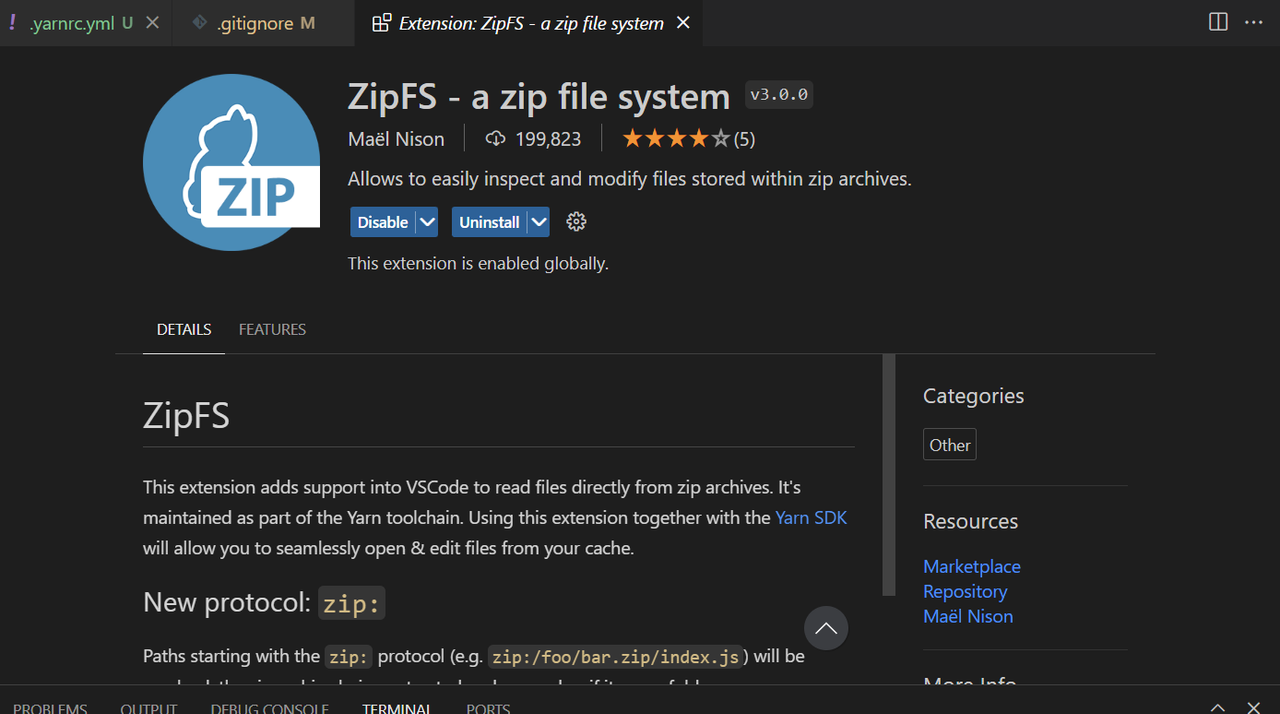Select the DETAILS tab
The image size is (1280, 714).
point(184,329)
